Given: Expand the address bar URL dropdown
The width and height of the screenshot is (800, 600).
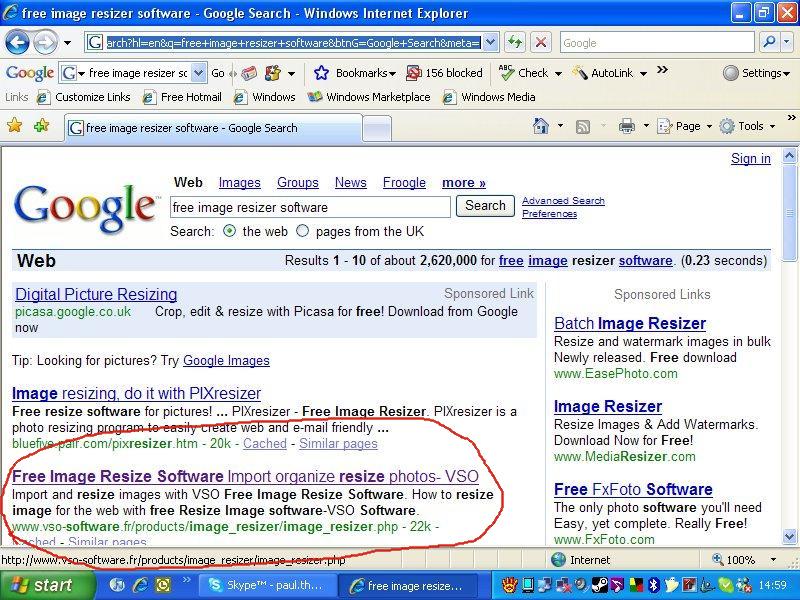Looking at the screenshot, I should coord(490,42).
